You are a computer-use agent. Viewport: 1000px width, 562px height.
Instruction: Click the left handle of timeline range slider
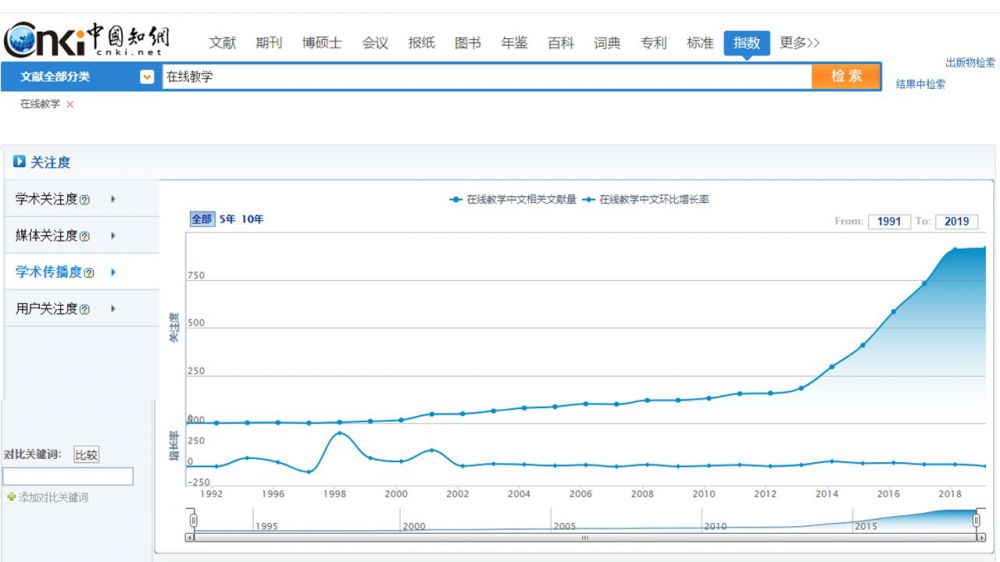pos(194,520)
